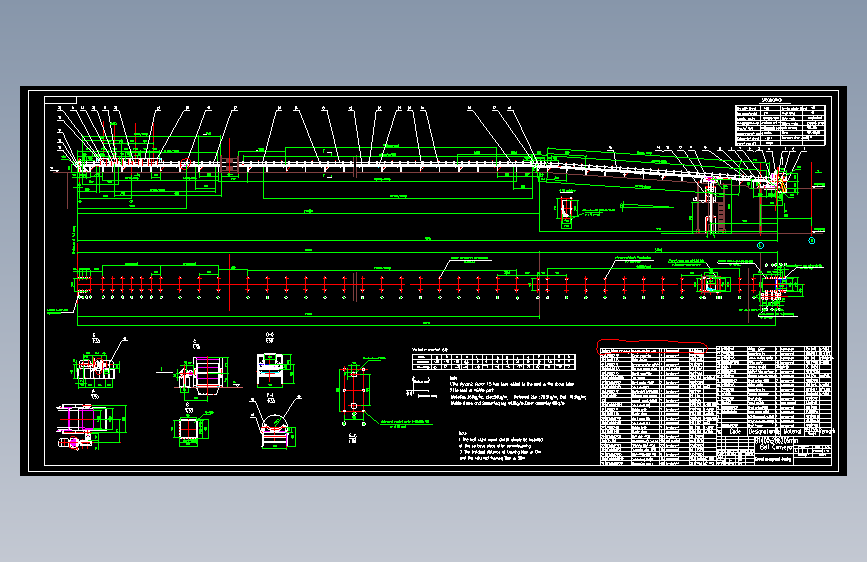Click the 'Belt Conveyor' title block text
Image resolution: width=867 pixels, height=562 pixels.
point(776,447)
